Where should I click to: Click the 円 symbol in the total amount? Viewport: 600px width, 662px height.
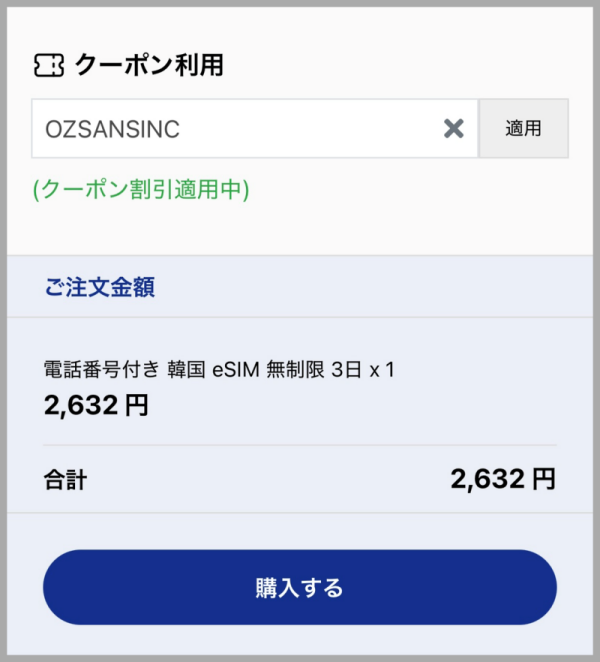(x=544, y=479)
